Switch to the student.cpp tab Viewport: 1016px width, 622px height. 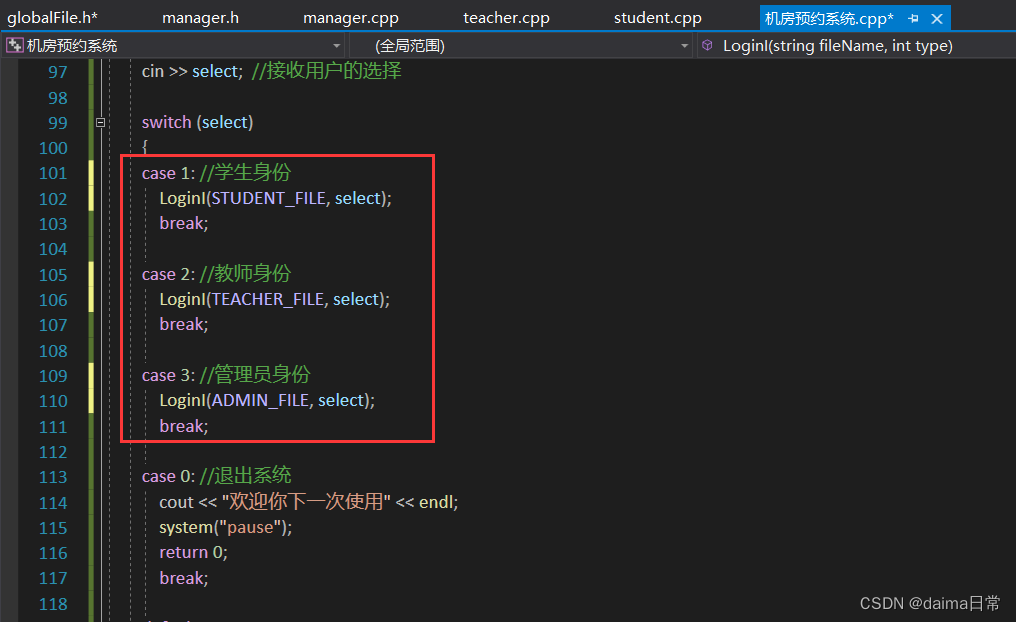coord(658,17)
